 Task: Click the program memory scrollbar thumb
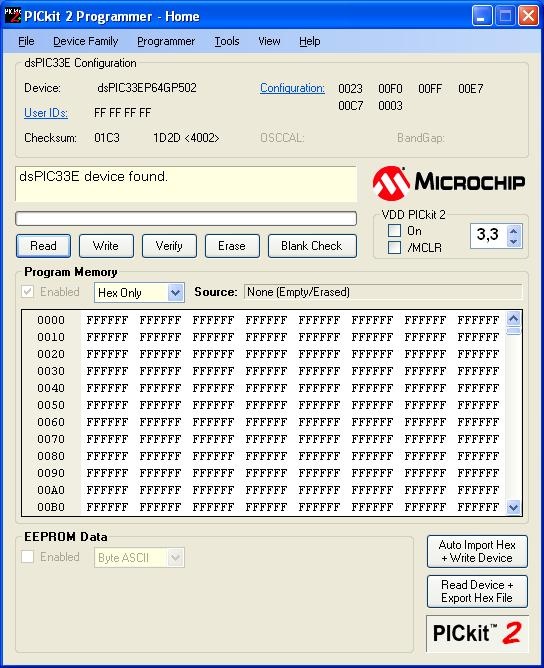[513, 331]
